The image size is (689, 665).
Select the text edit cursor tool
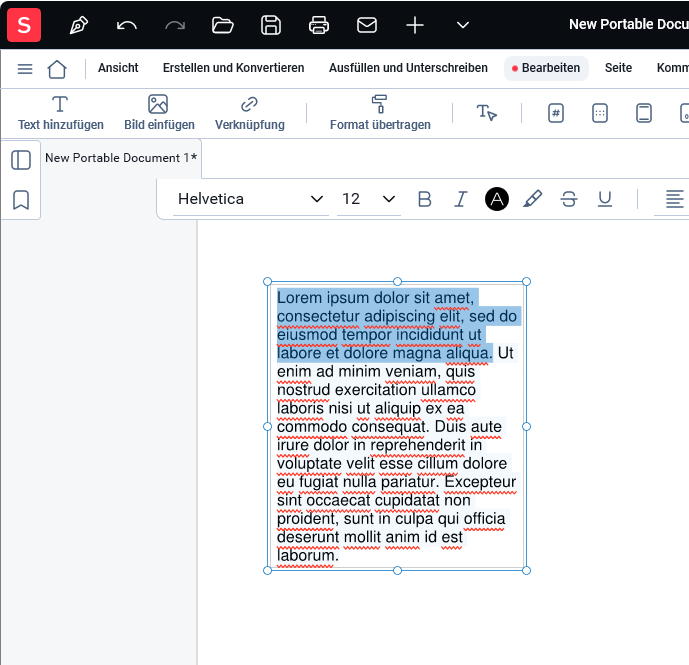pyautogui.click(x=487, y=113)
